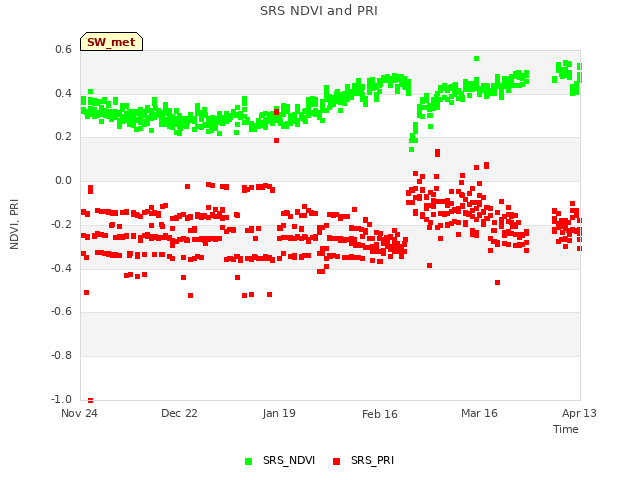This screenshot has width=640, height=480.
Task: Select the Mar 16 x-axis label
Action: tap(479, 413)
